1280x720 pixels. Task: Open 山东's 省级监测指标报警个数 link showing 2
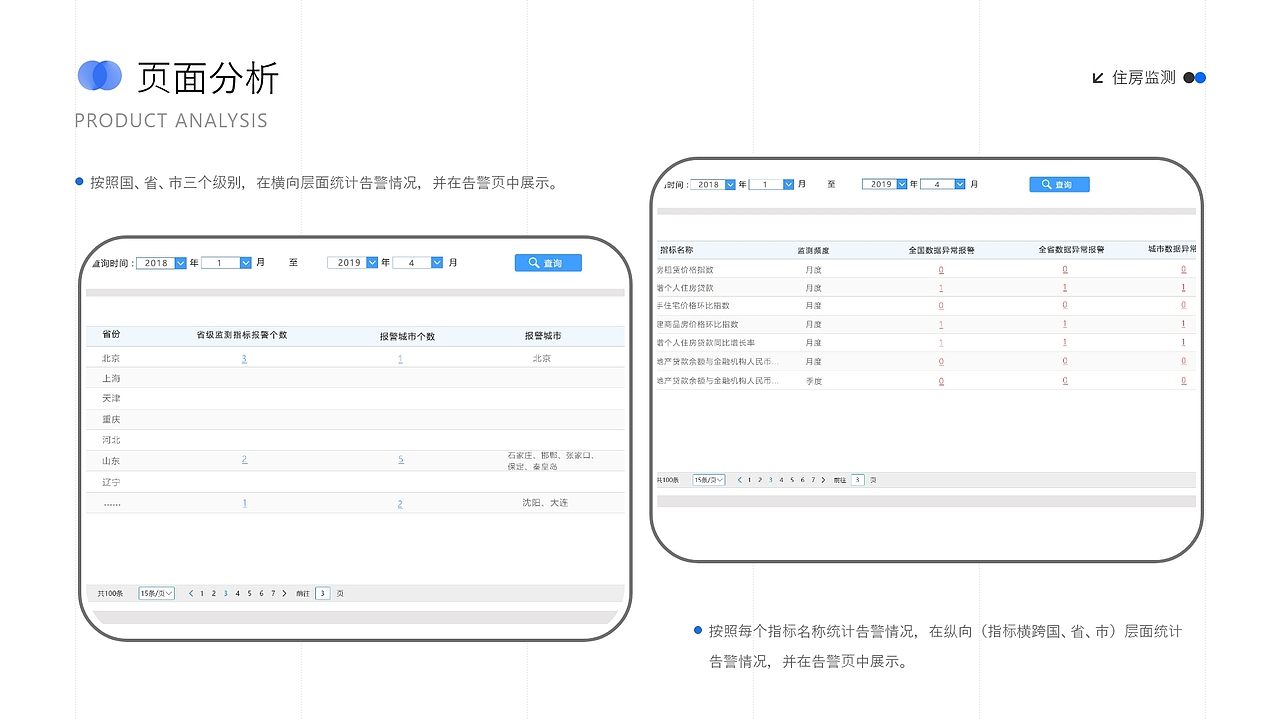(244, 460)
